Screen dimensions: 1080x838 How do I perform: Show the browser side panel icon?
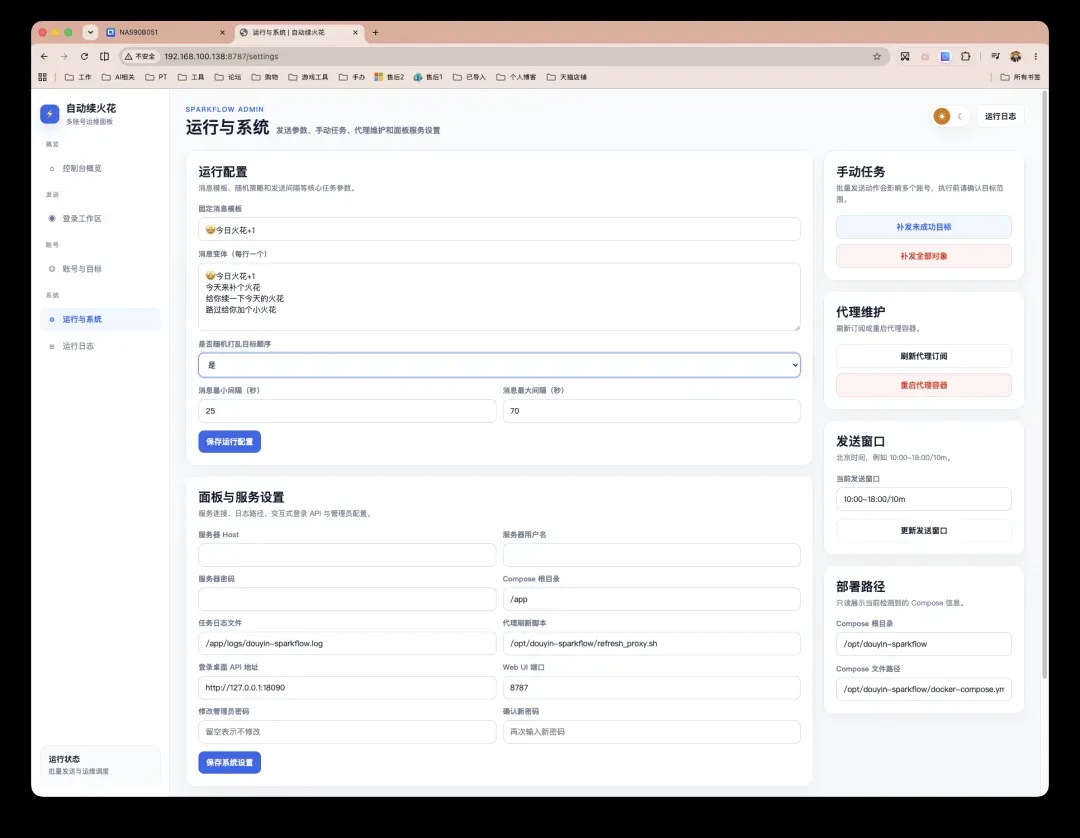click(x=105, y=56)
